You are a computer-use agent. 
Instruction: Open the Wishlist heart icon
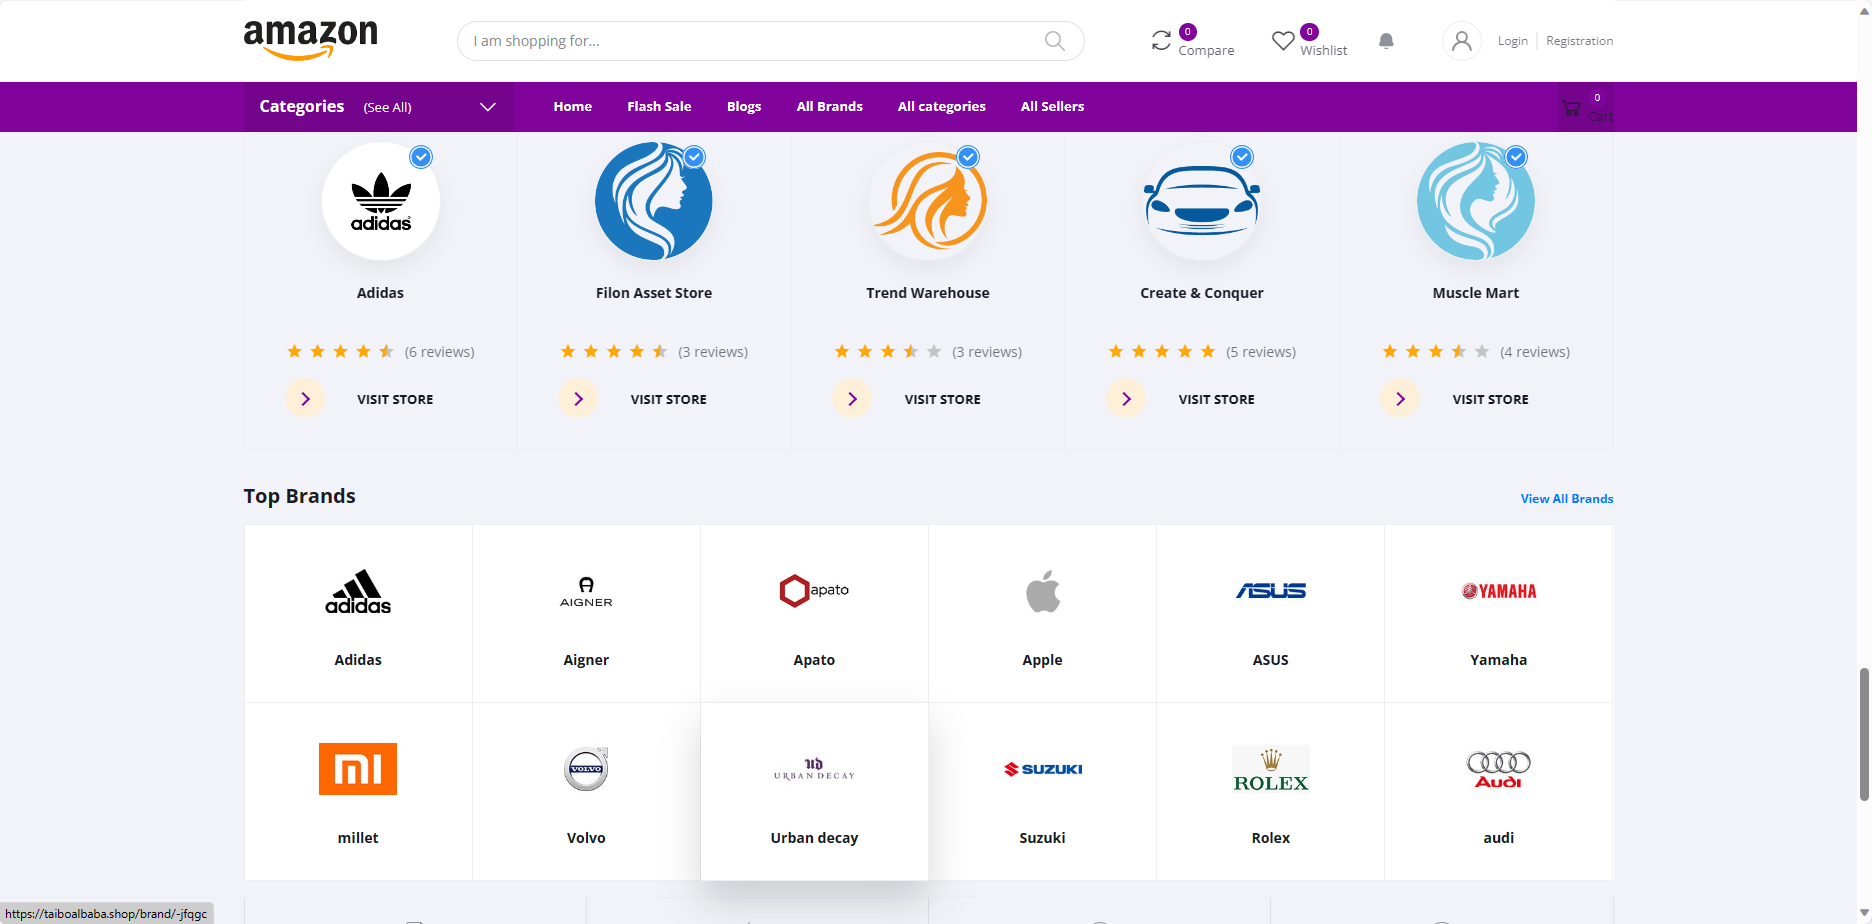pos(1283,41)
